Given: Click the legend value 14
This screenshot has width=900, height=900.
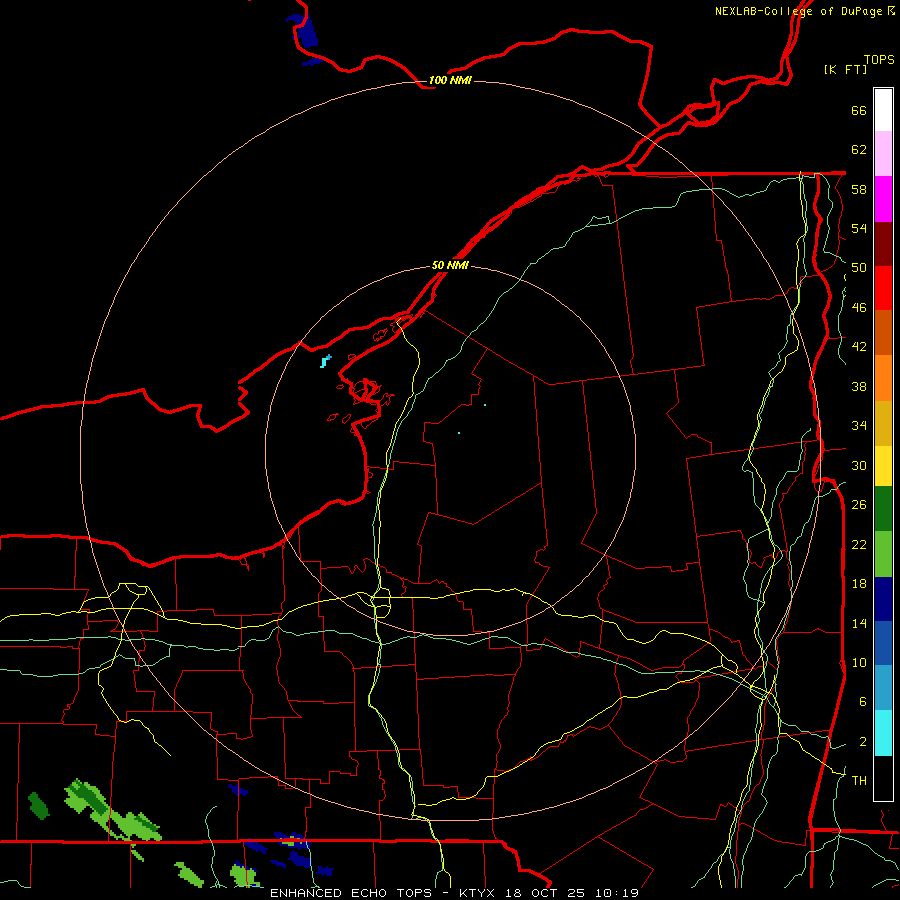Looking at the screenshot, I should (859, 623).
